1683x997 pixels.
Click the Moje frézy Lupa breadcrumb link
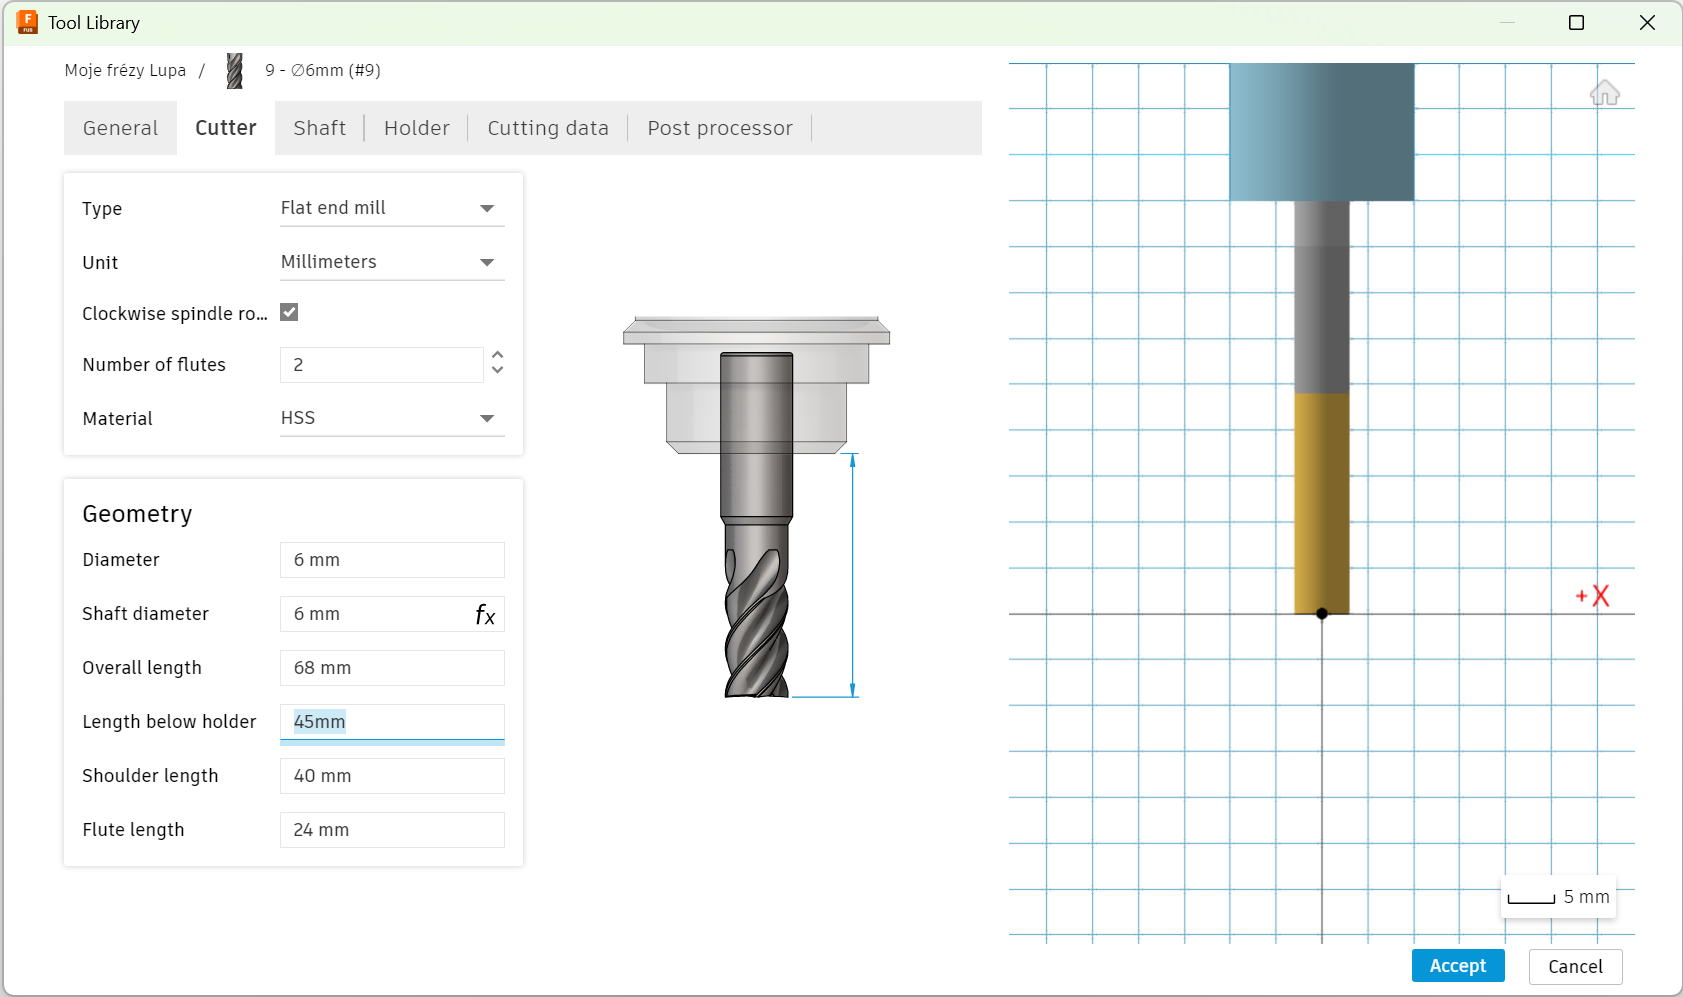point(125,70)
